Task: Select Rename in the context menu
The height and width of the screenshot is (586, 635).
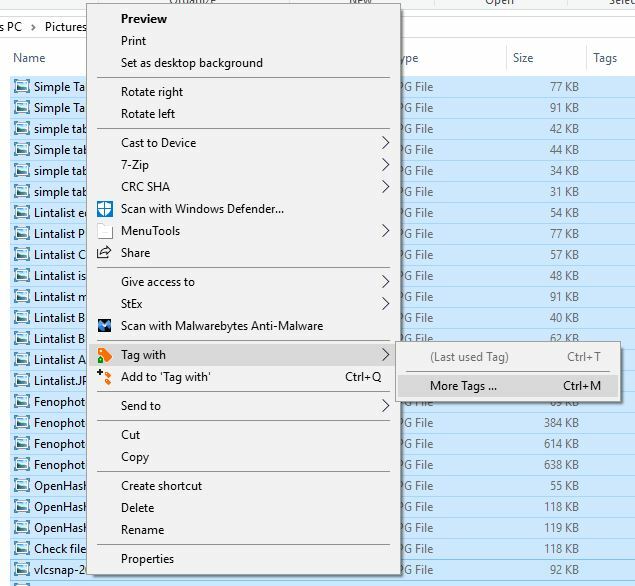Action: (143, 530)
